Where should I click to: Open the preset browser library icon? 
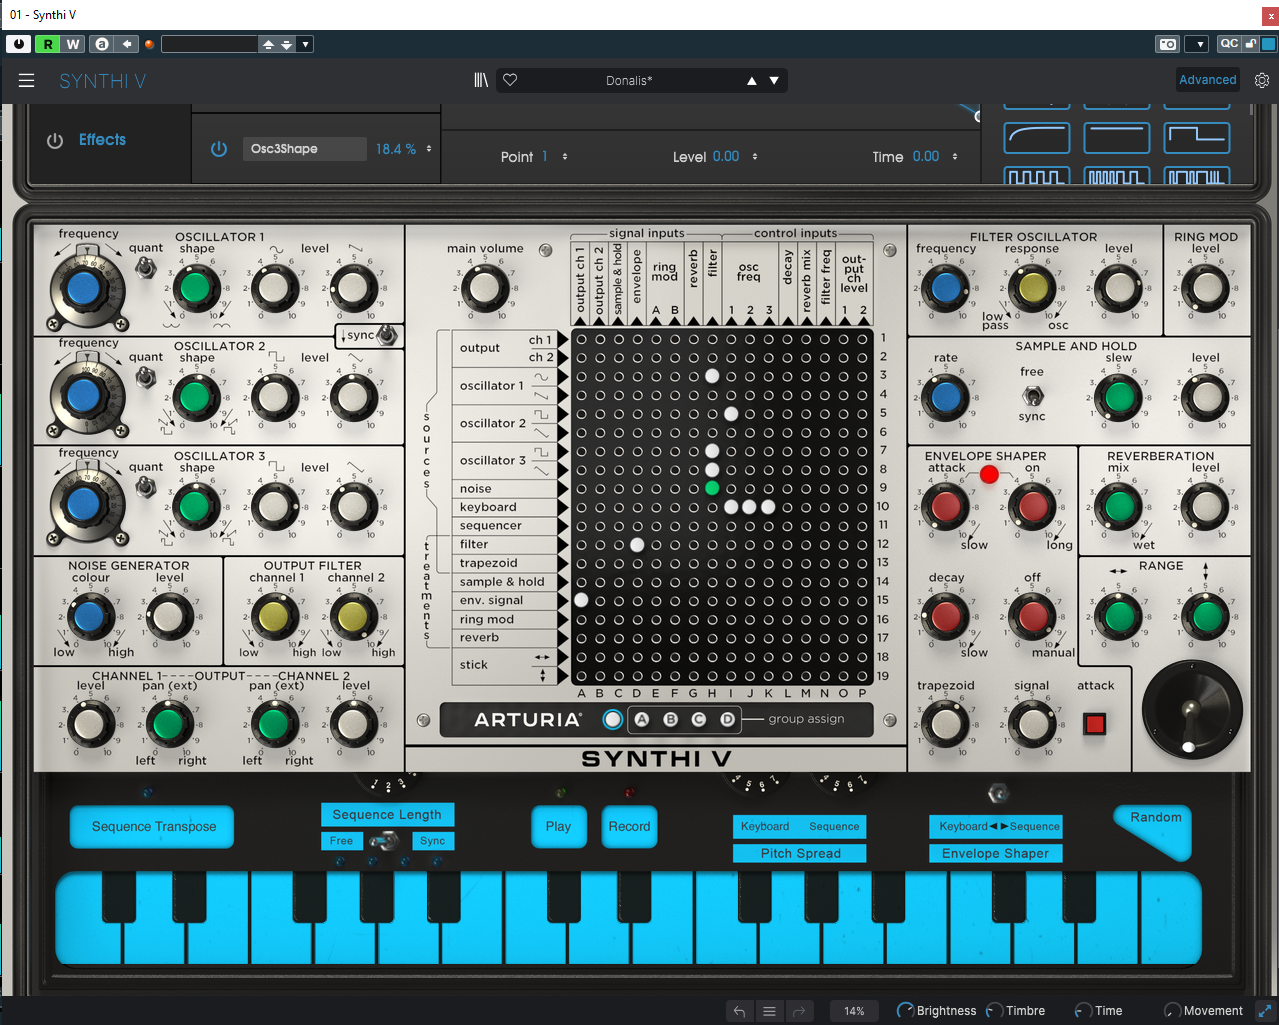pos(481,80)
